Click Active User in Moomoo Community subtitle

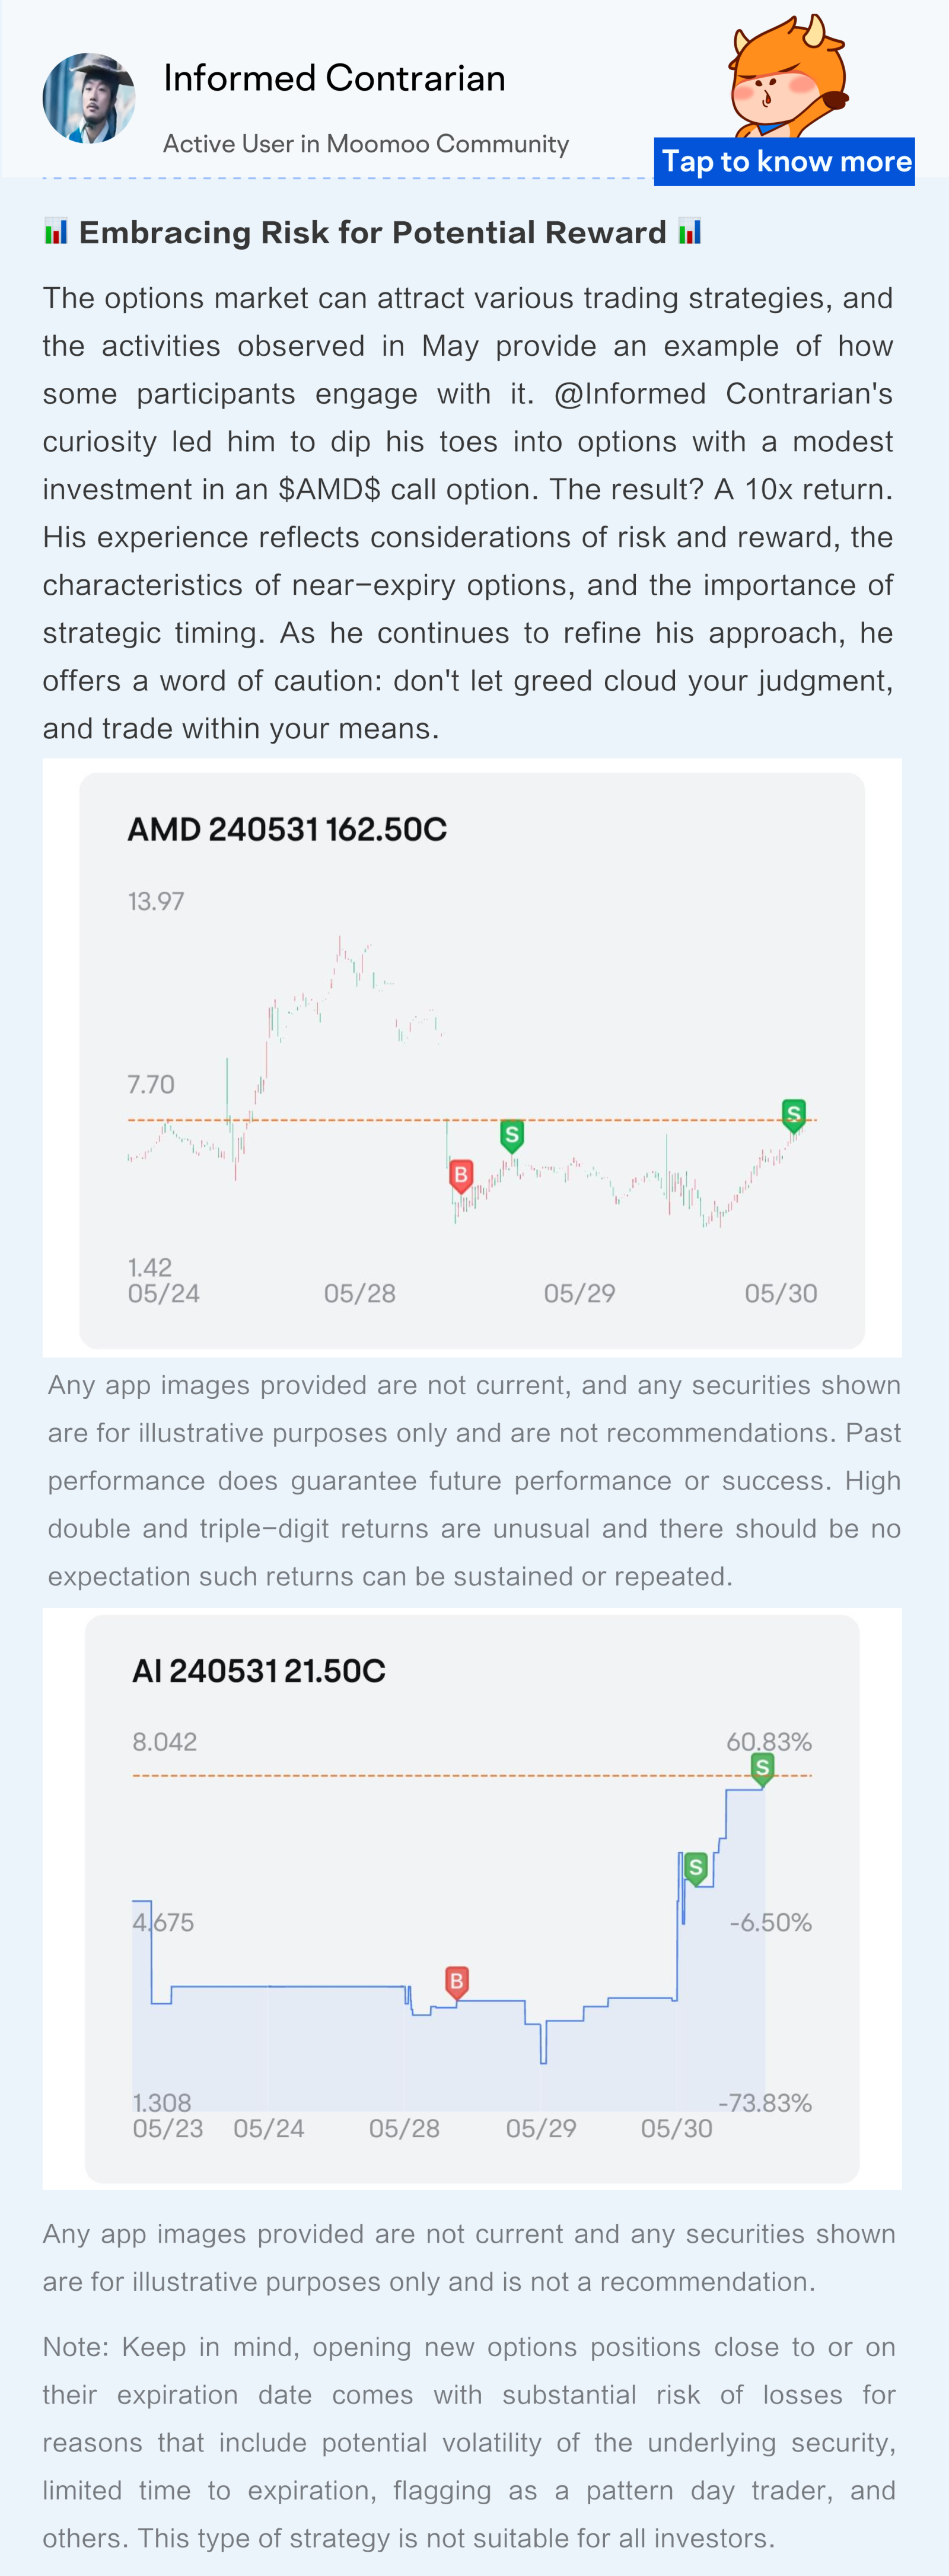[x=366, y=144]
